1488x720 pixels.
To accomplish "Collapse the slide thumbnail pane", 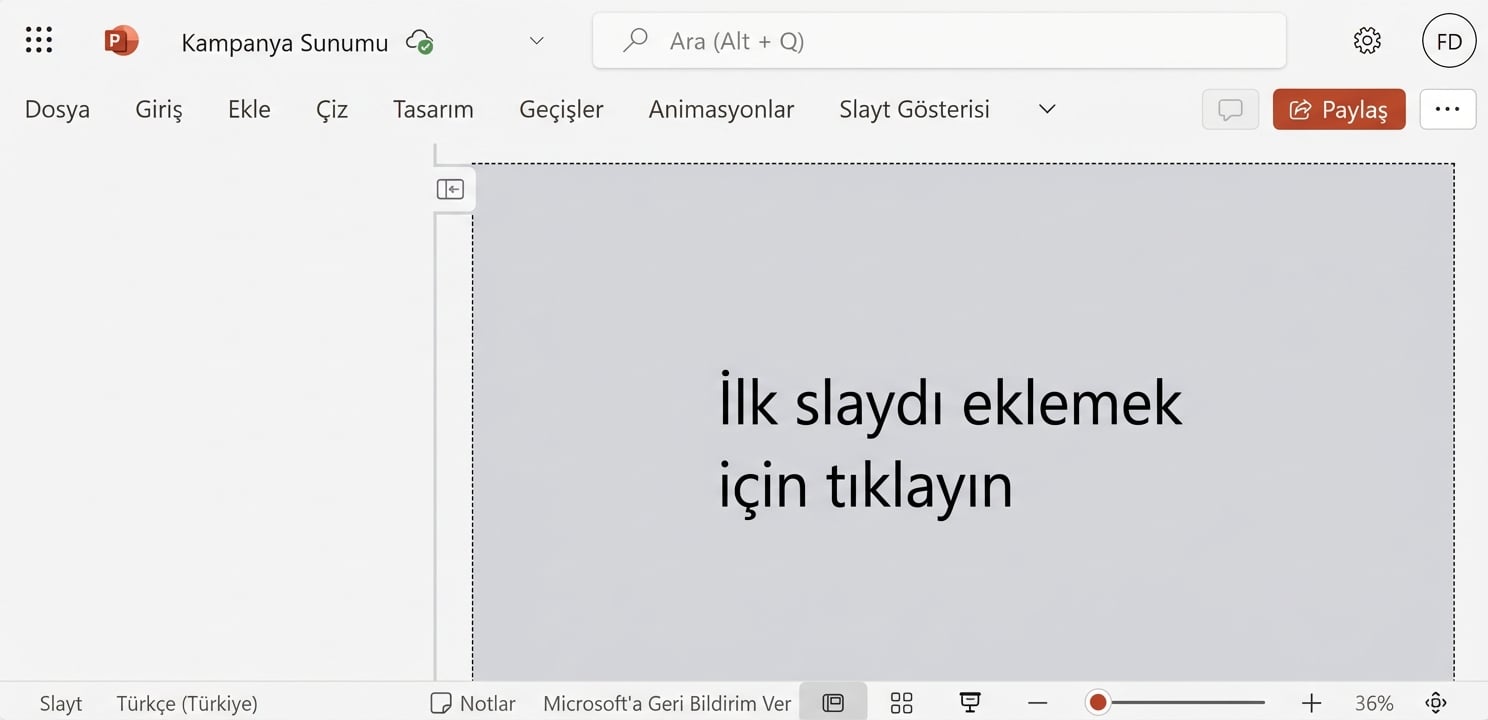I will click(x=451, y=188).
